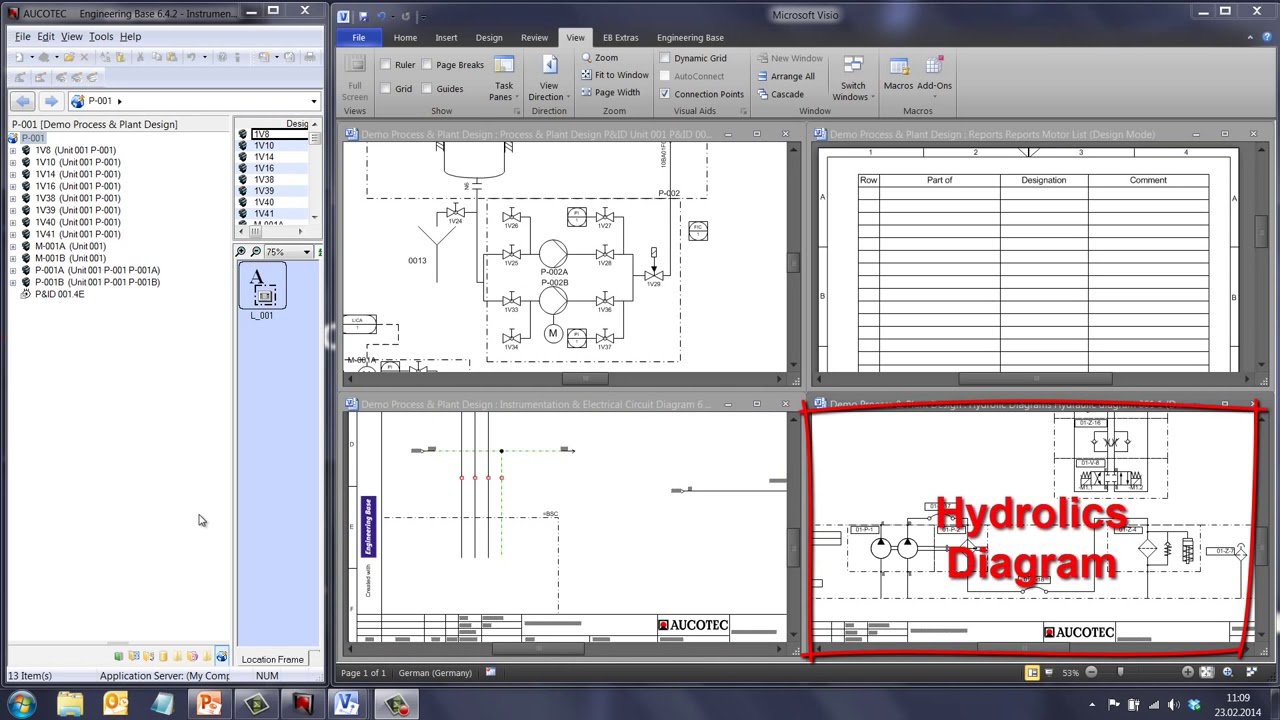Open the Windows Start menu
The image size is (1280, 720).
click(x=22, y=704)
